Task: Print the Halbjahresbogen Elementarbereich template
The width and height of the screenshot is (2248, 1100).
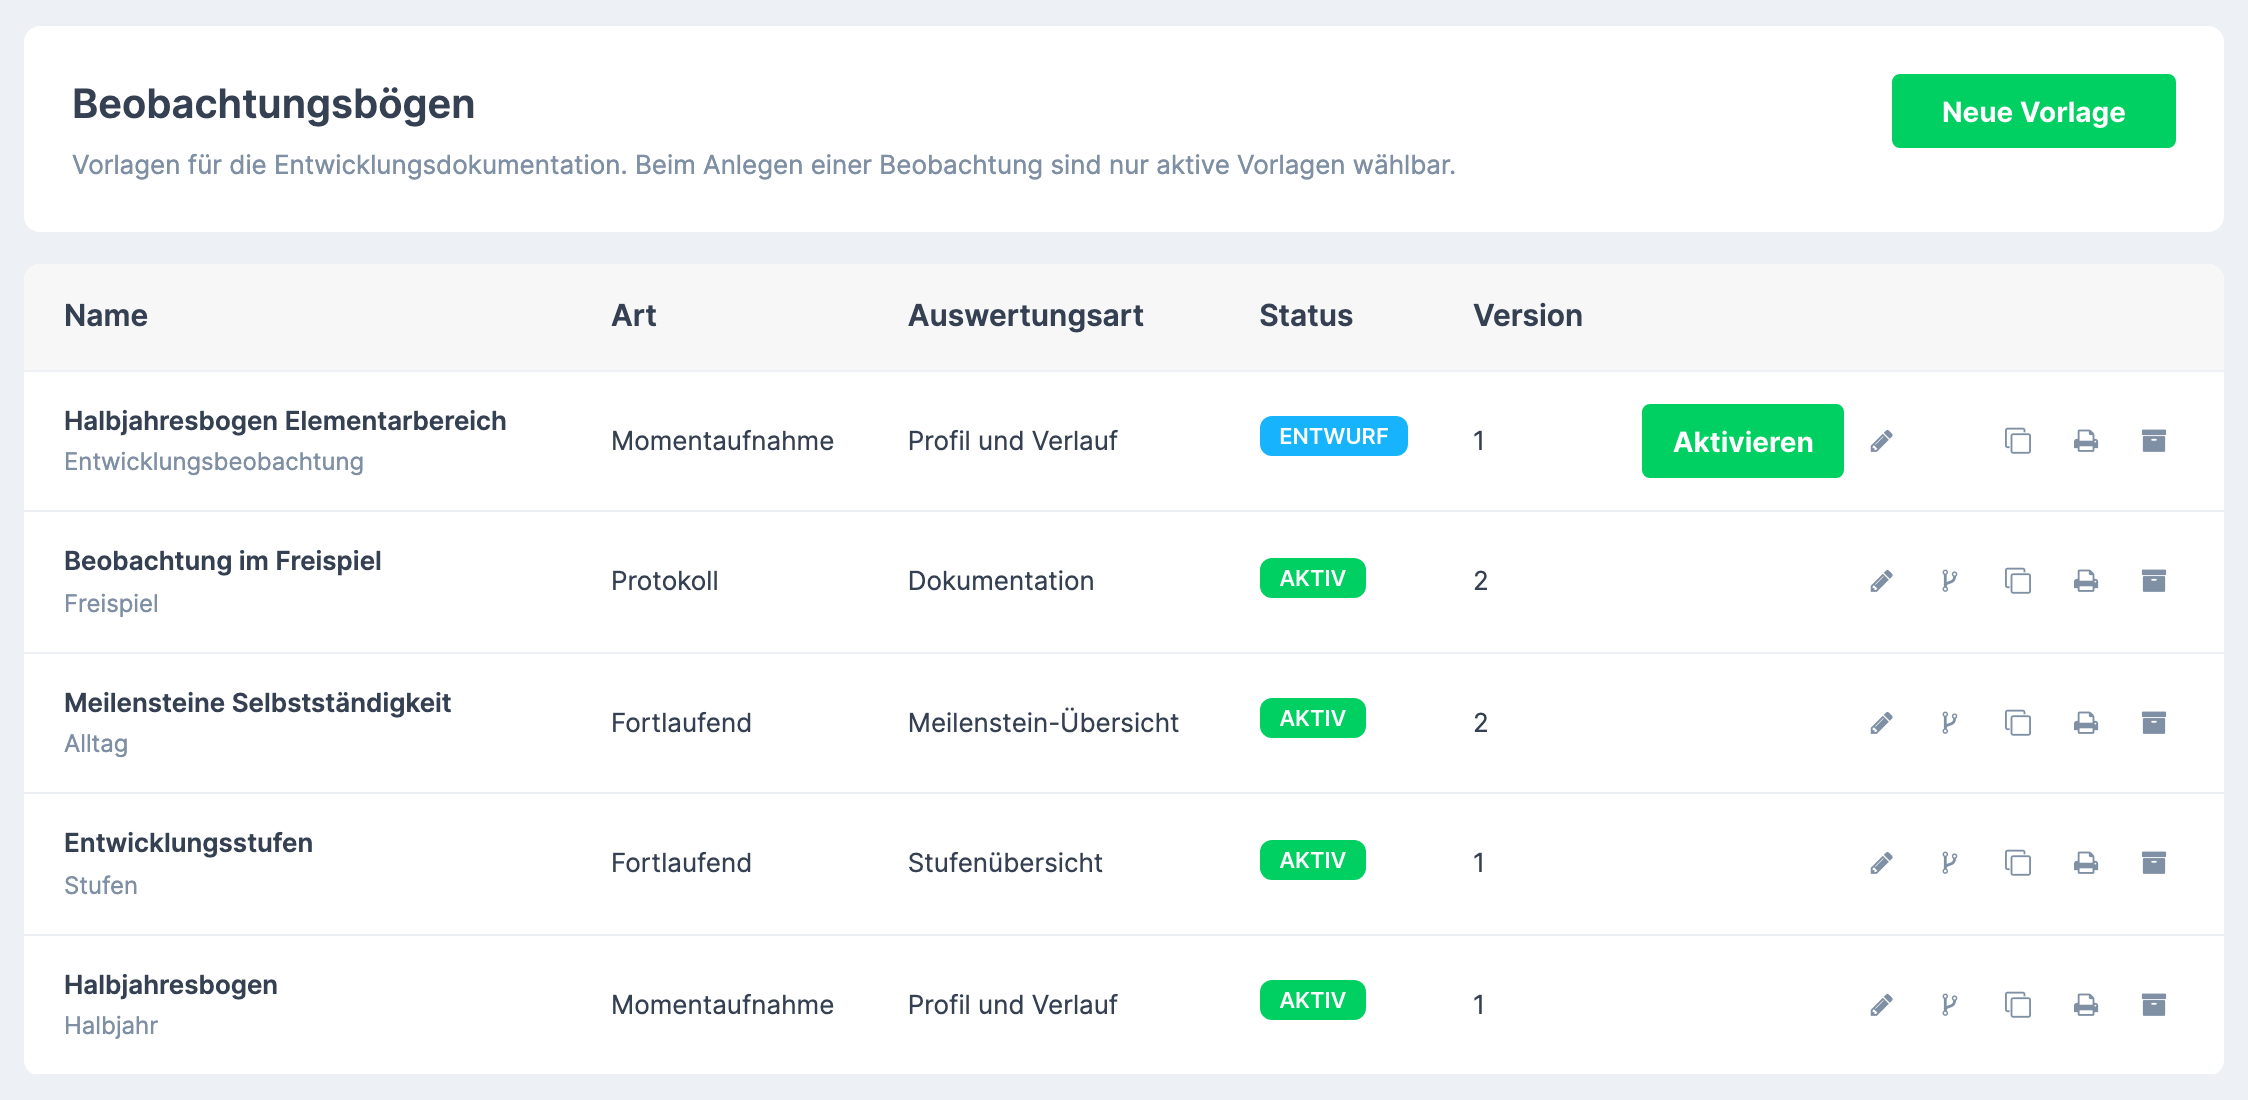Action: click(x=2086, y=441)
